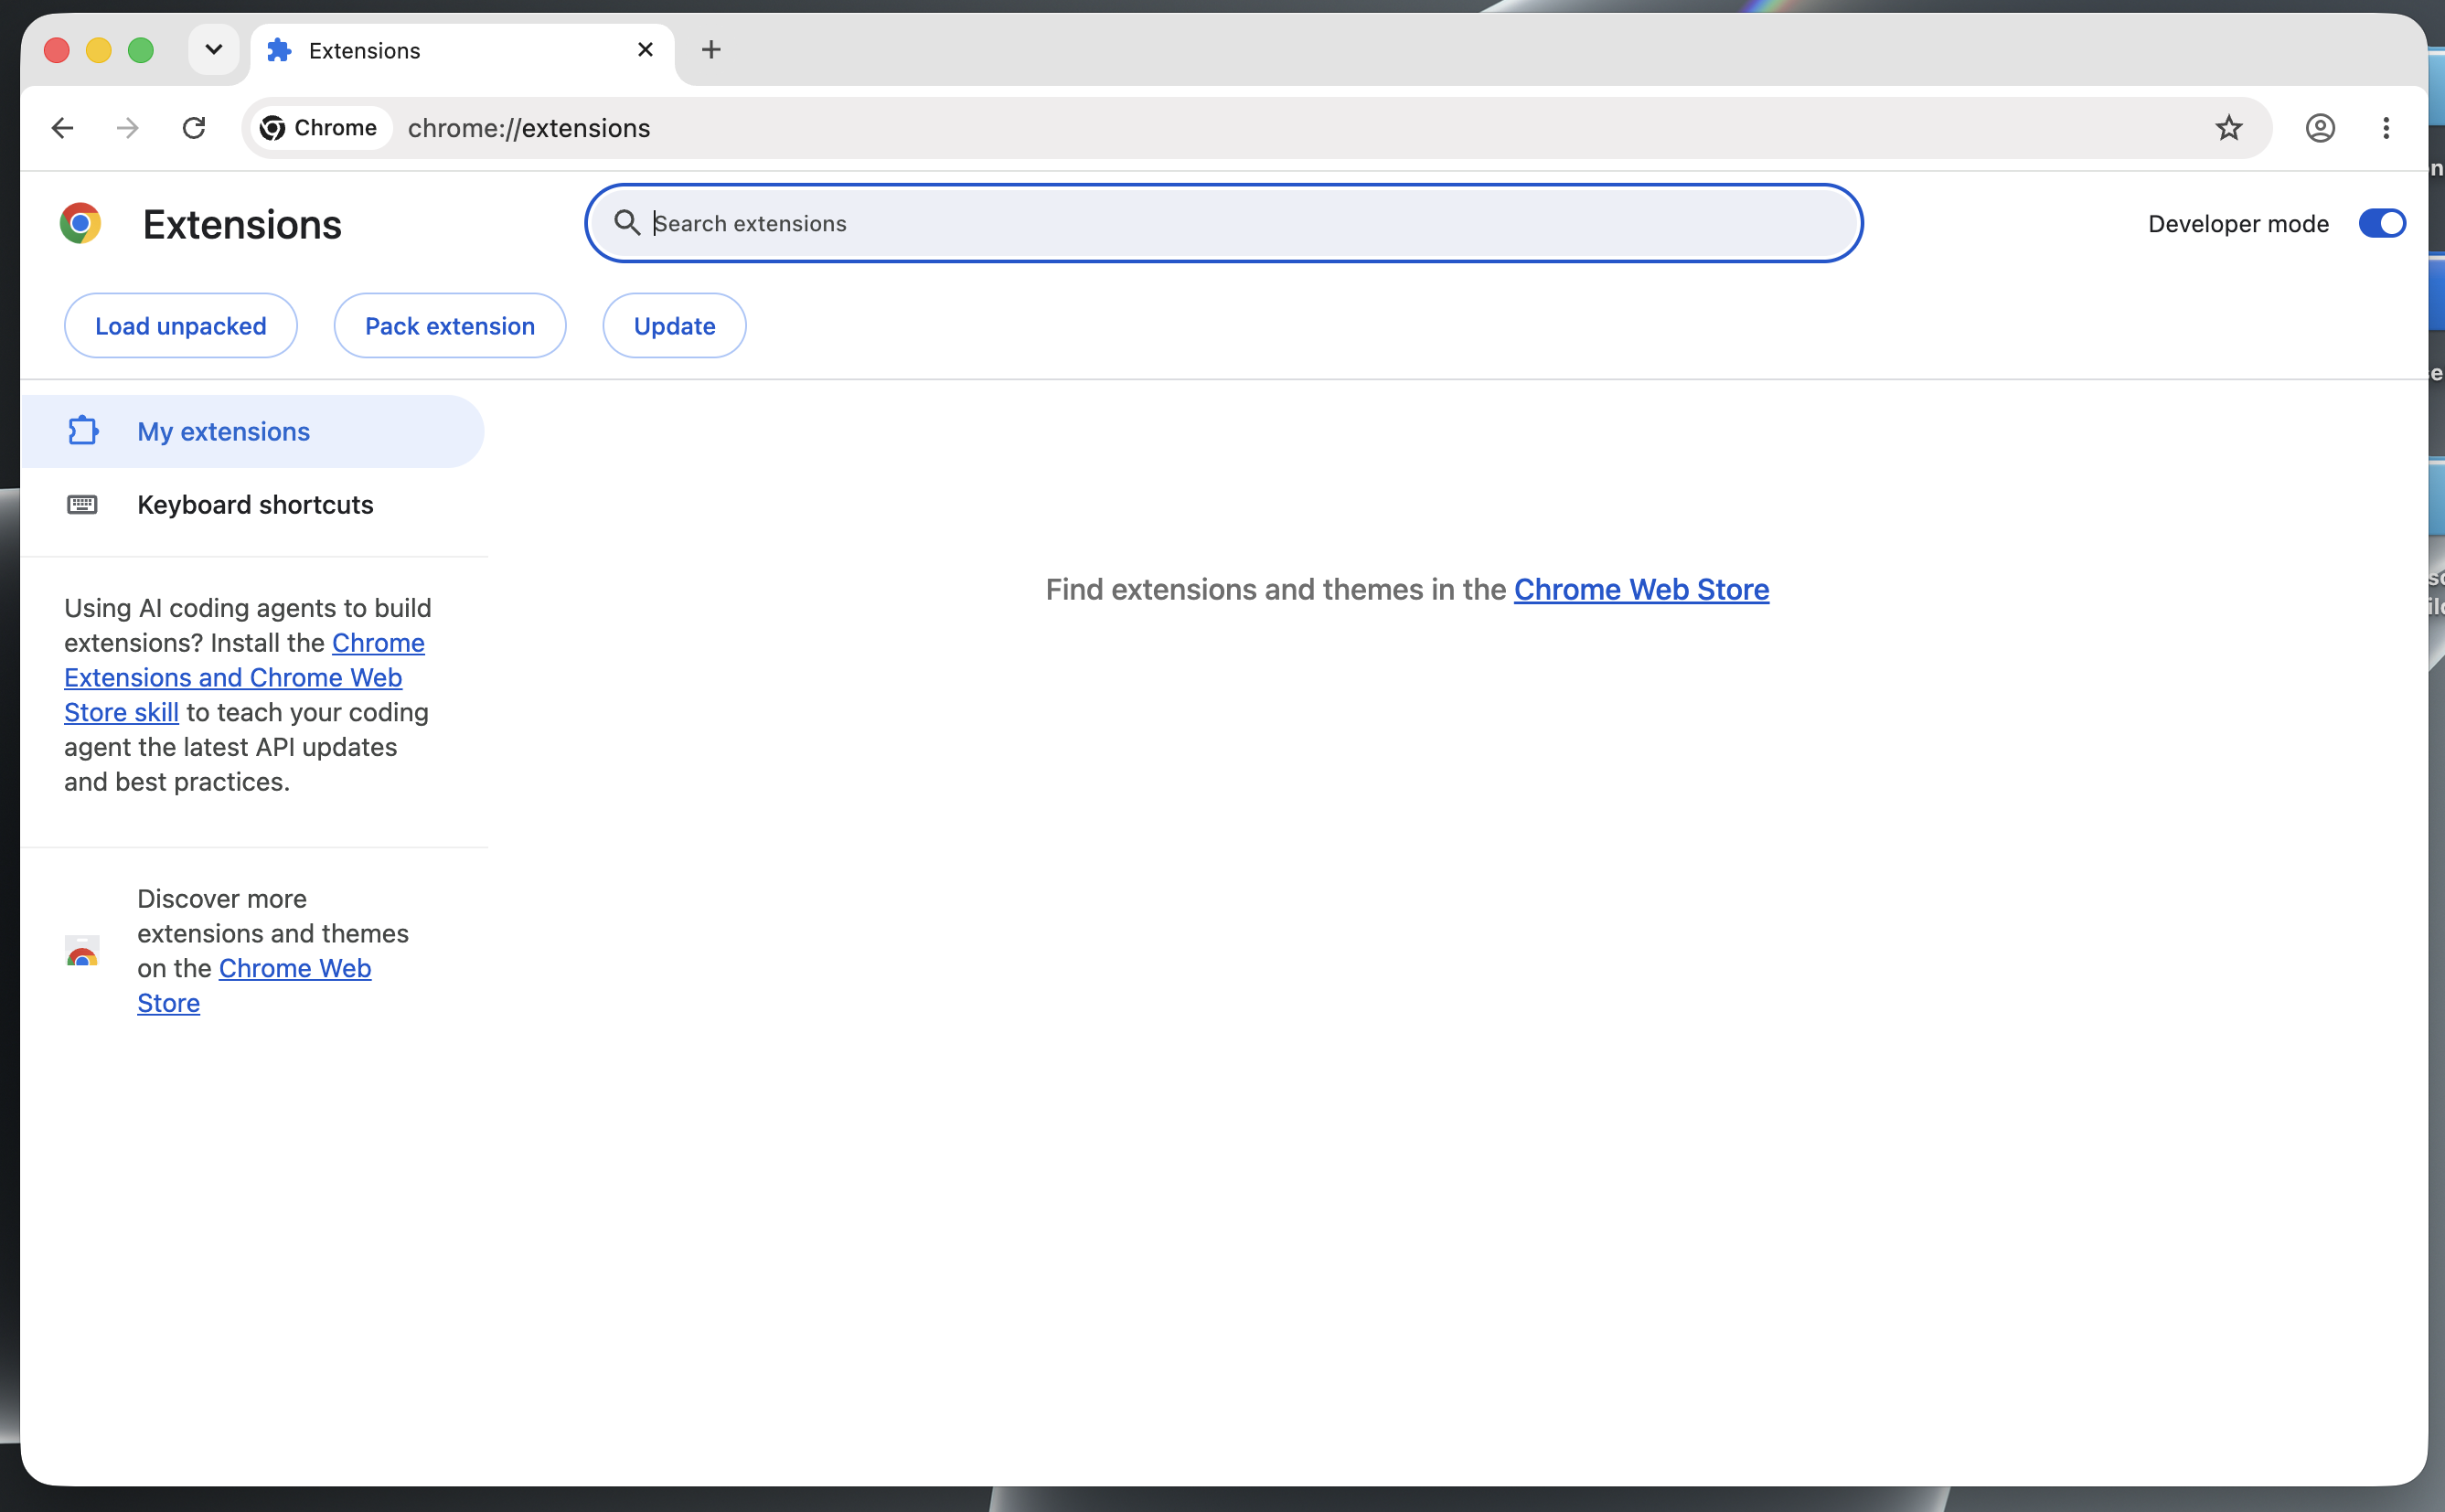Image resolution: width=2445 pixels, height=1512 pixels.
Task: Click the Chrome Web Store sidebar icon
Action: [x=82, y=951]
